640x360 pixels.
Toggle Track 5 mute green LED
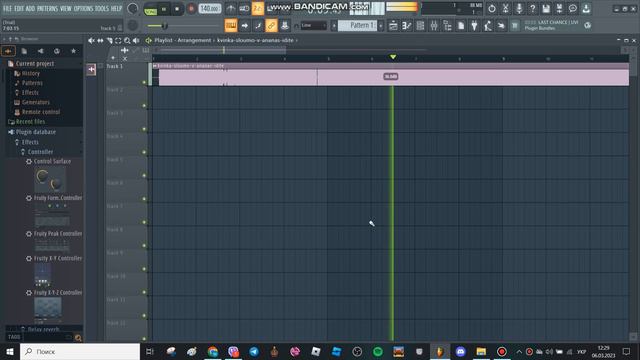tap(144, 176)
